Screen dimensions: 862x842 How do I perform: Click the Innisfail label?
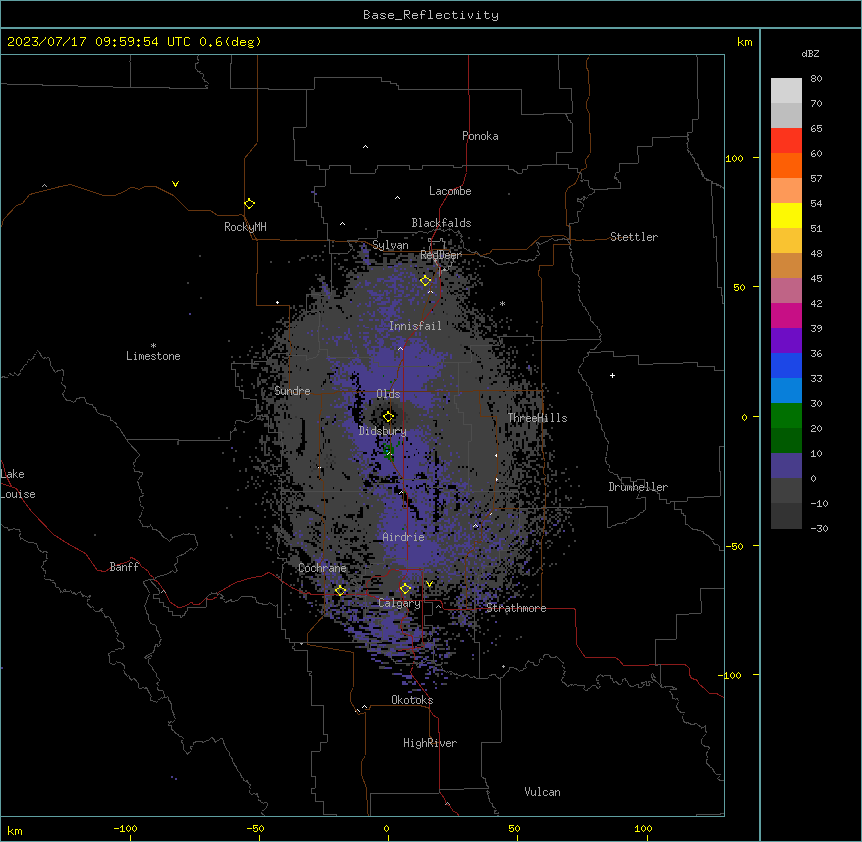415,326
